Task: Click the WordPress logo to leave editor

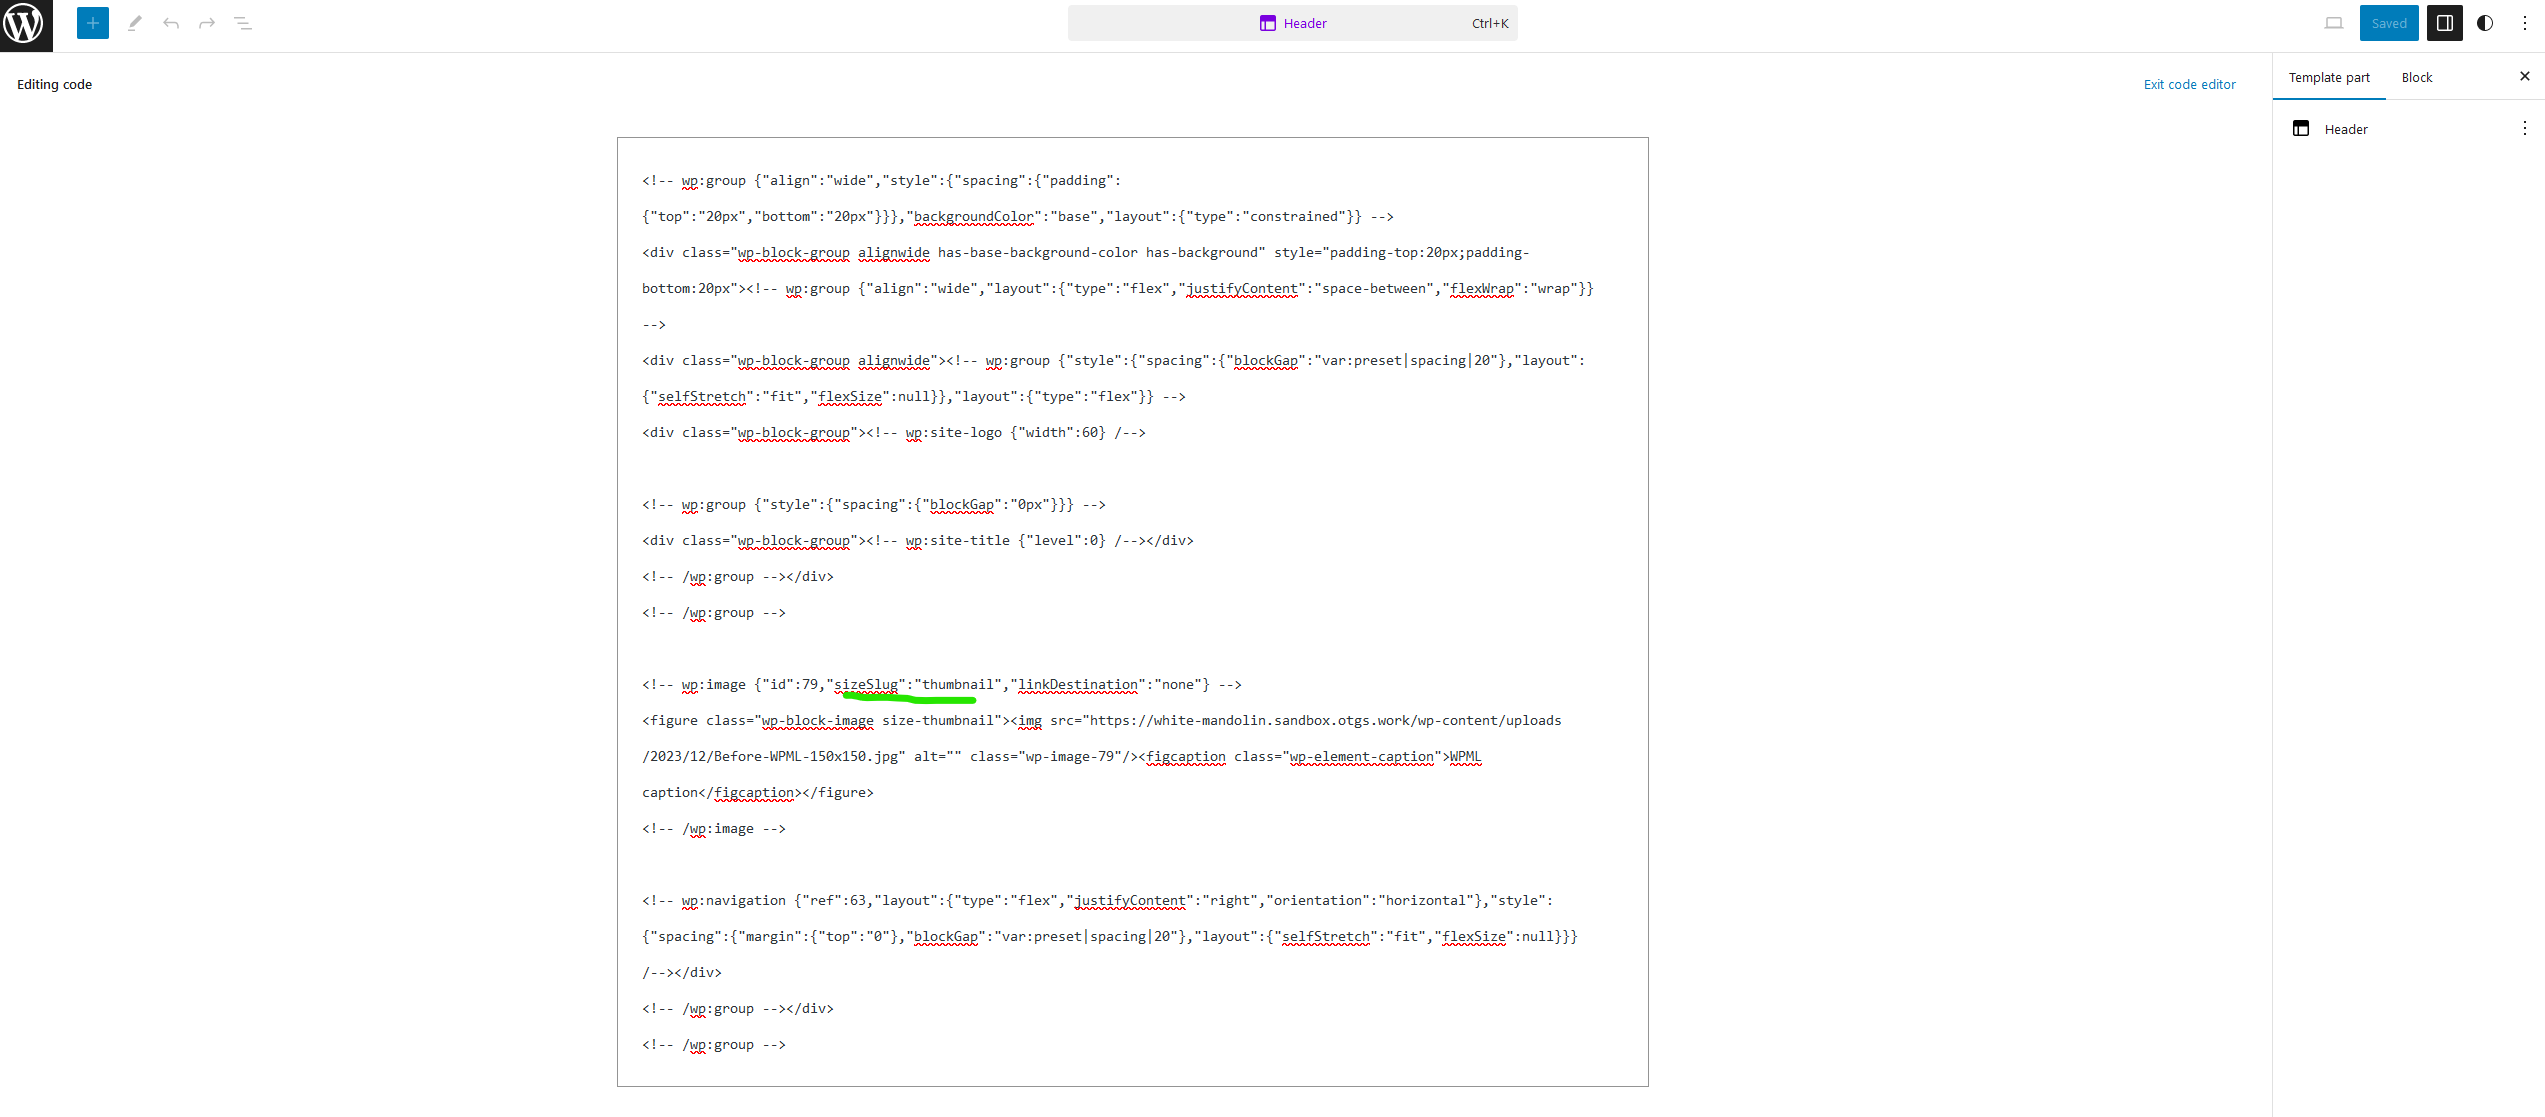Action: pos(25,24)
